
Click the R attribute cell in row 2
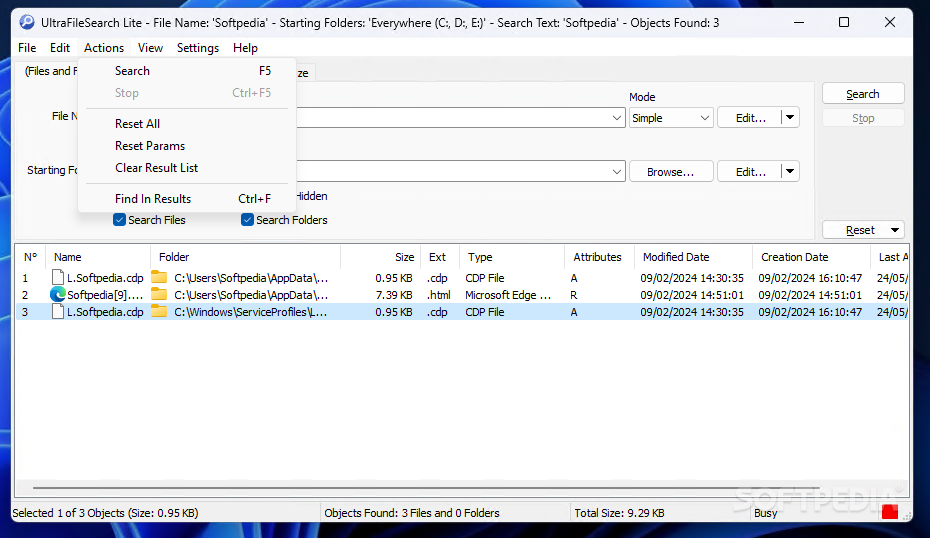coord(574,295)
